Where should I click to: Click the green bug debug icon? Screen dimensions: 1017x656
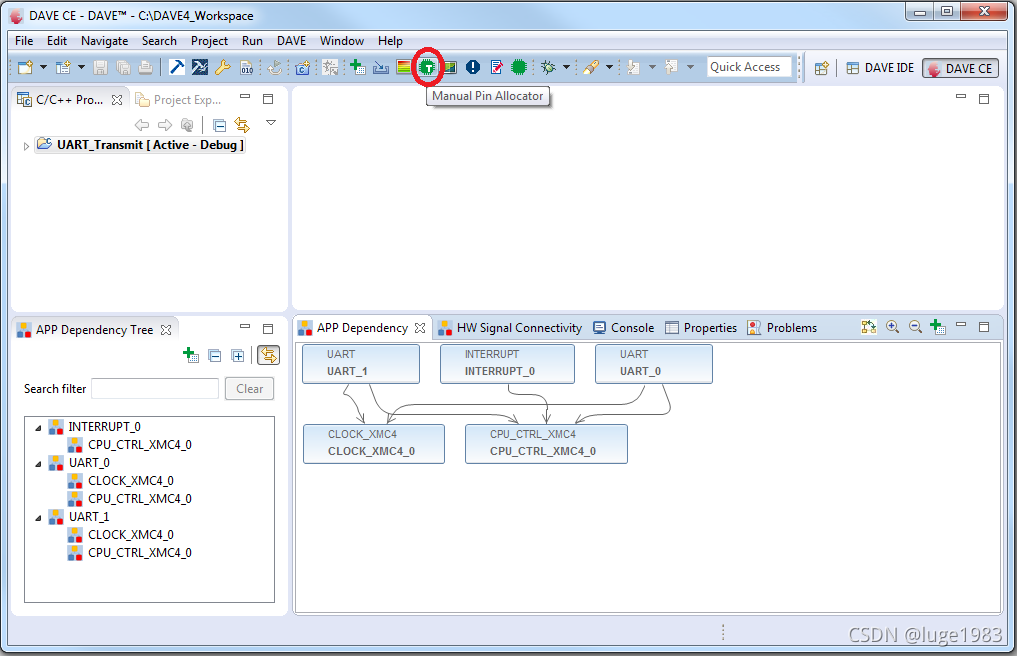pos(549,67)
